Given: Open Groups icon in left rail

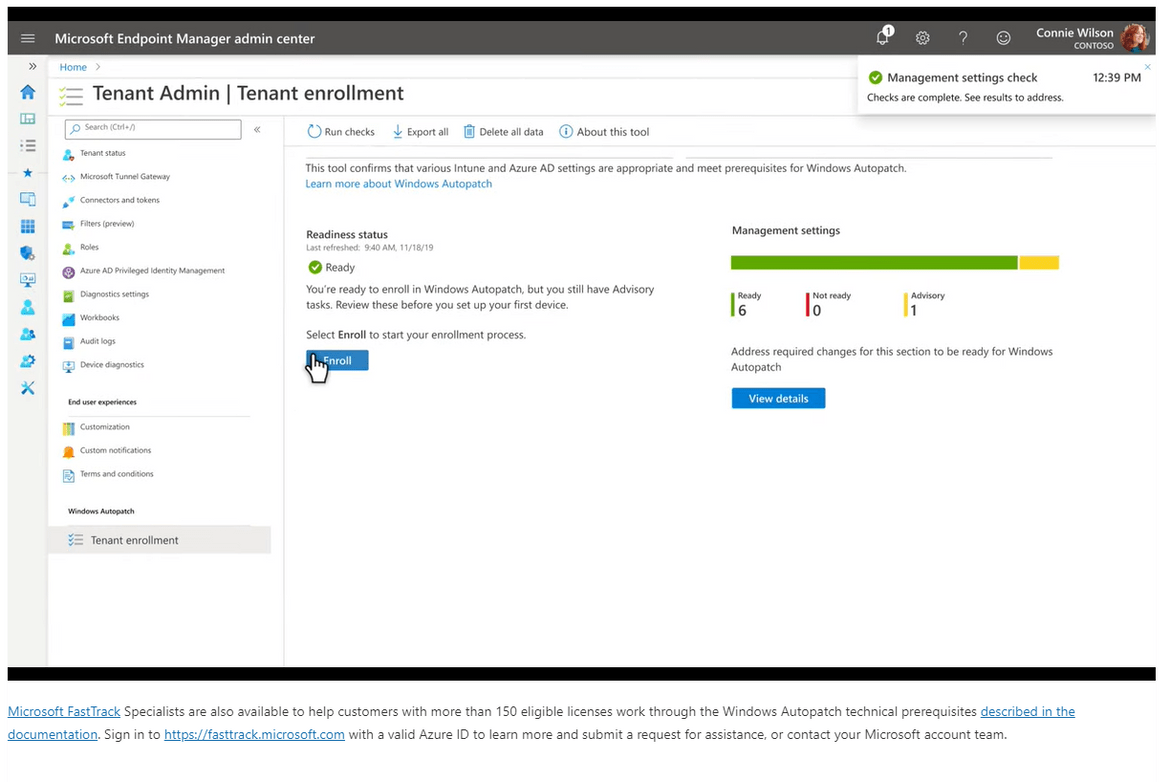Looking at the screenshot, I should click(x=28, y=334).
